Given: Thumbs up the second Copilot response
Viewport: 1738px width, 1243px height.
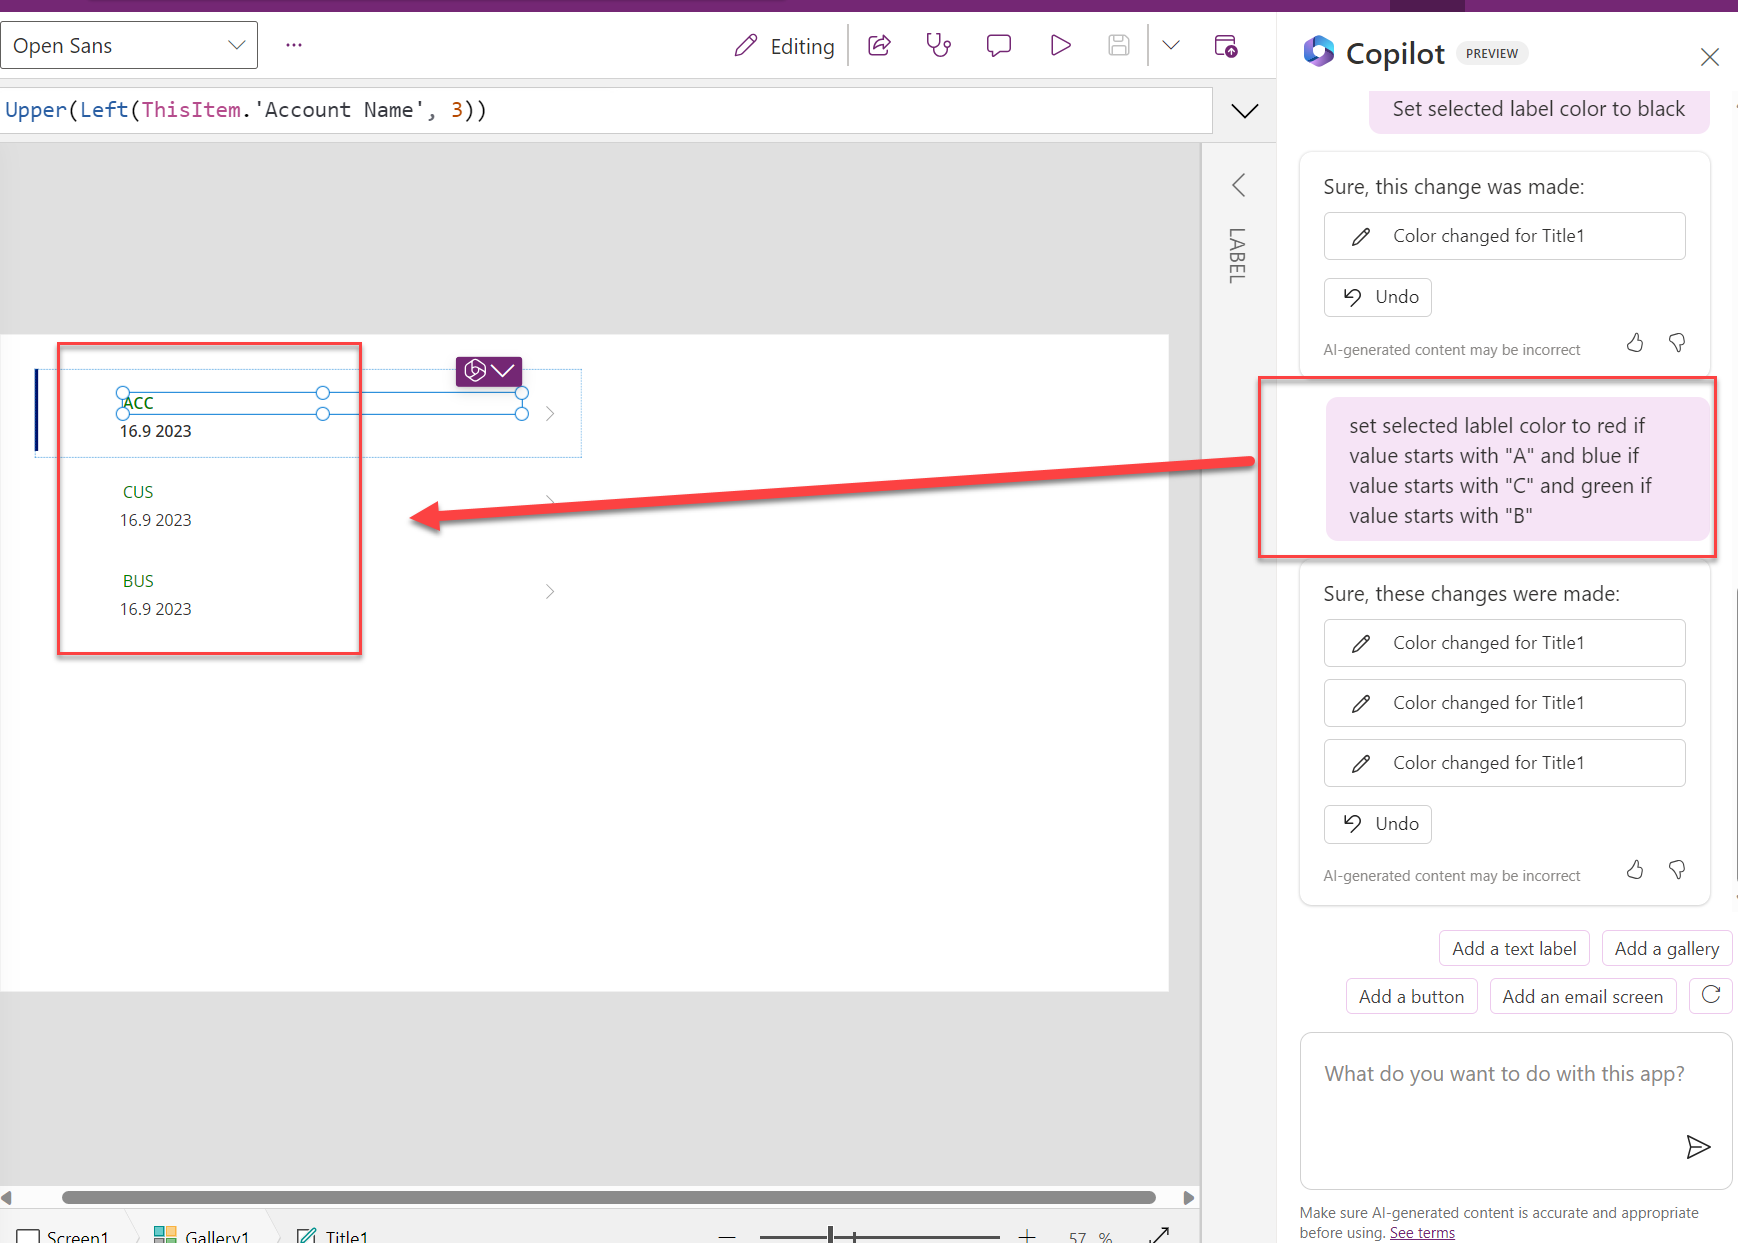Looking at the screenshot, I should point(1635,870).
